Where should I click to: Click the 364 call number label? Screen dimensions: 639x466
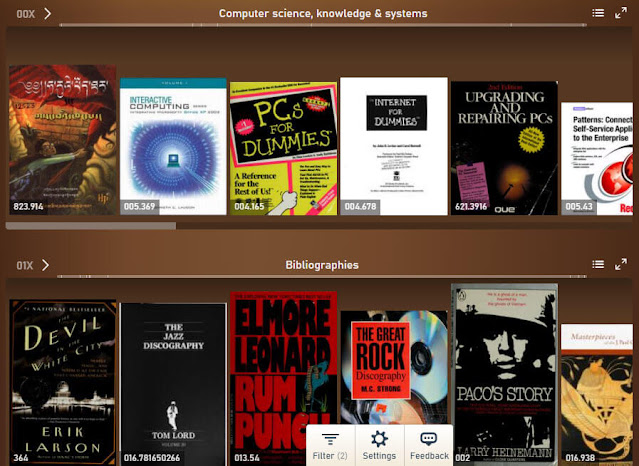[x=21, y=458]
